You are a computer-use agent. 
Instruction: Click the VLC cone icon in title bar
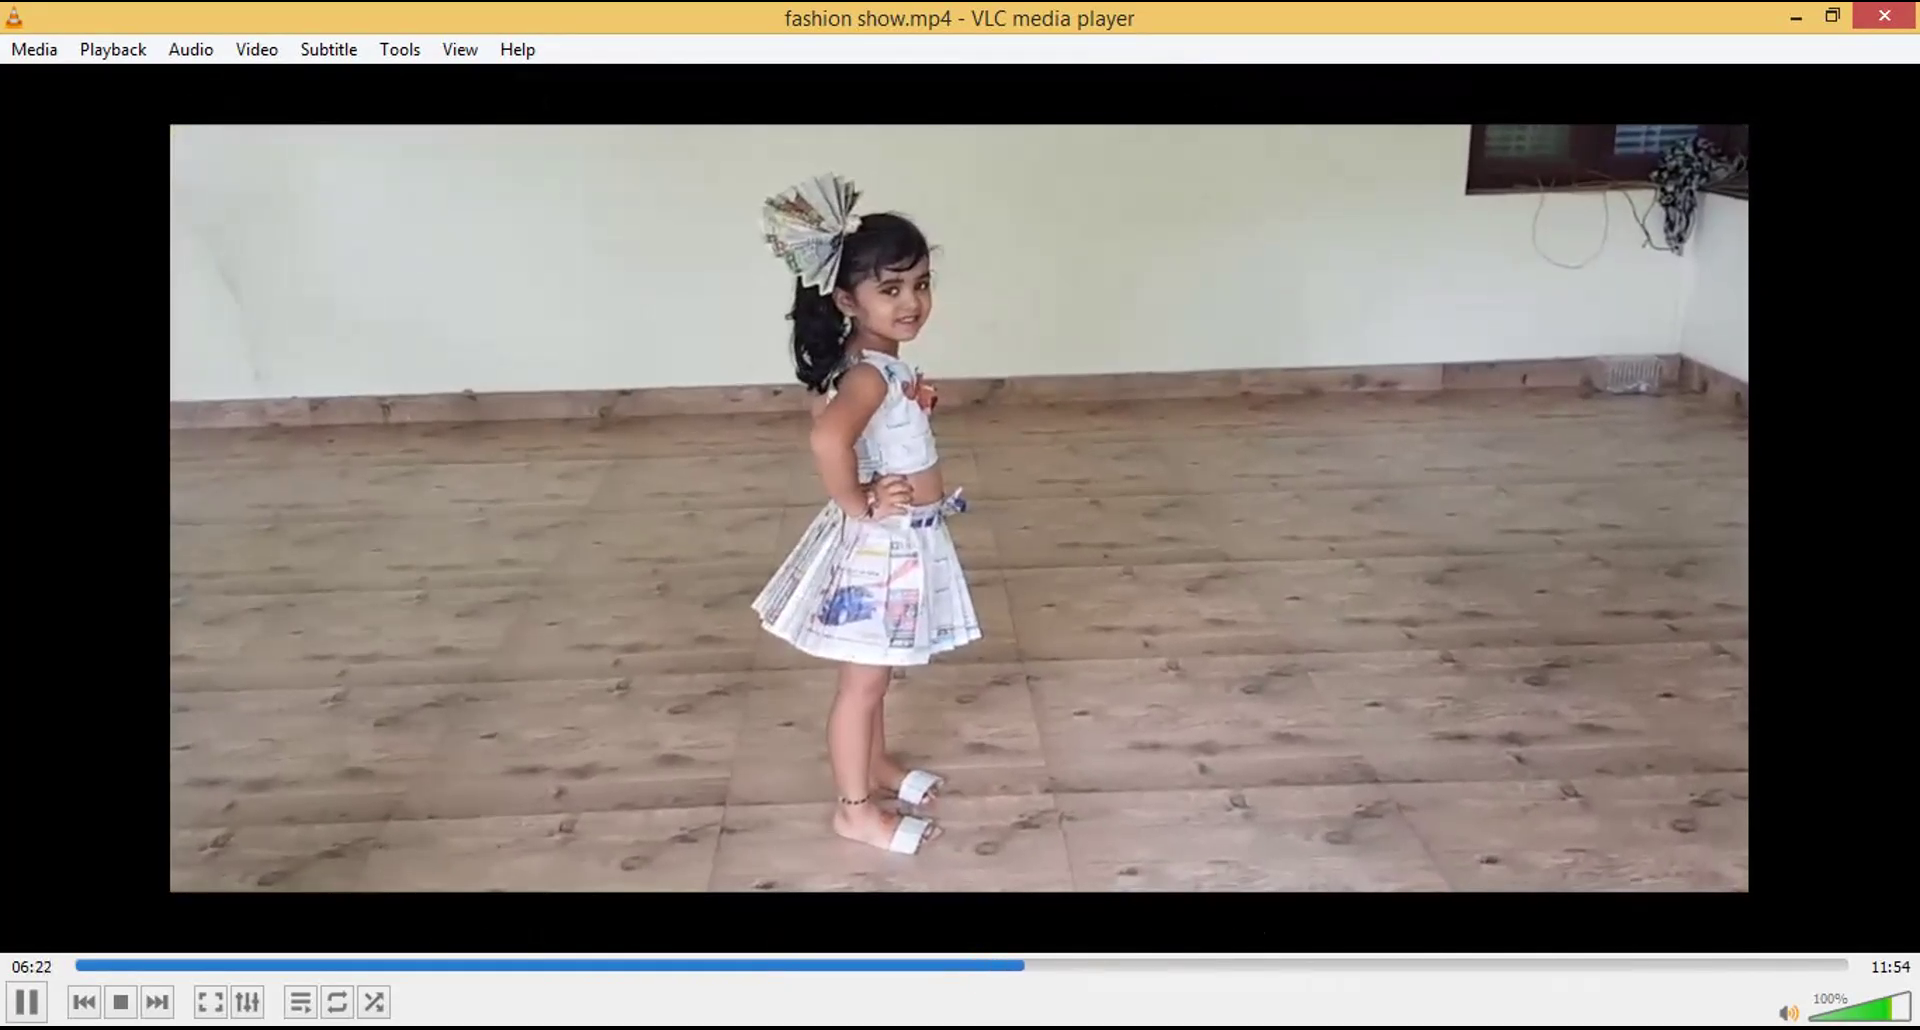(14, 17)
